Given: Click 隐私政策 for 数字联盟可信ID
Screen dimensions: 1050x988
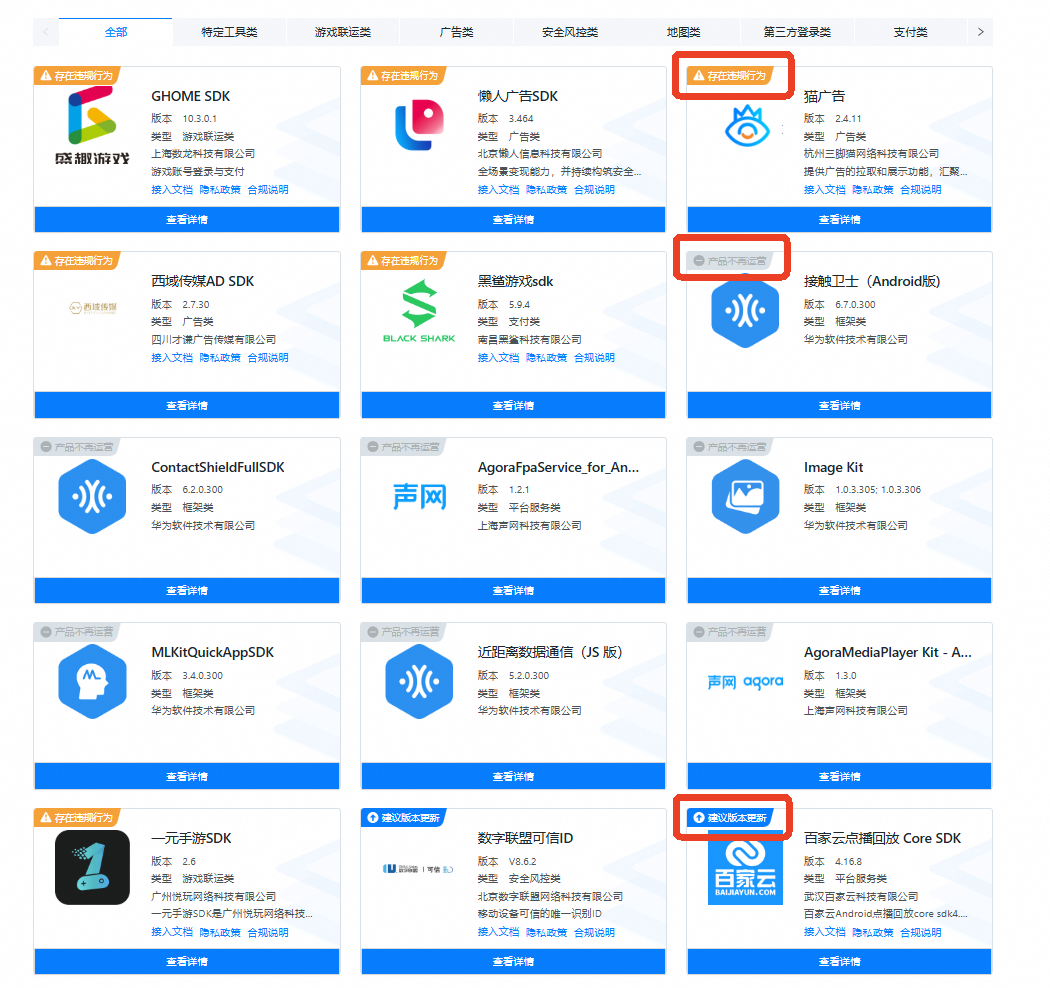Looking at the screenshot, I should (x=546, y=932).
